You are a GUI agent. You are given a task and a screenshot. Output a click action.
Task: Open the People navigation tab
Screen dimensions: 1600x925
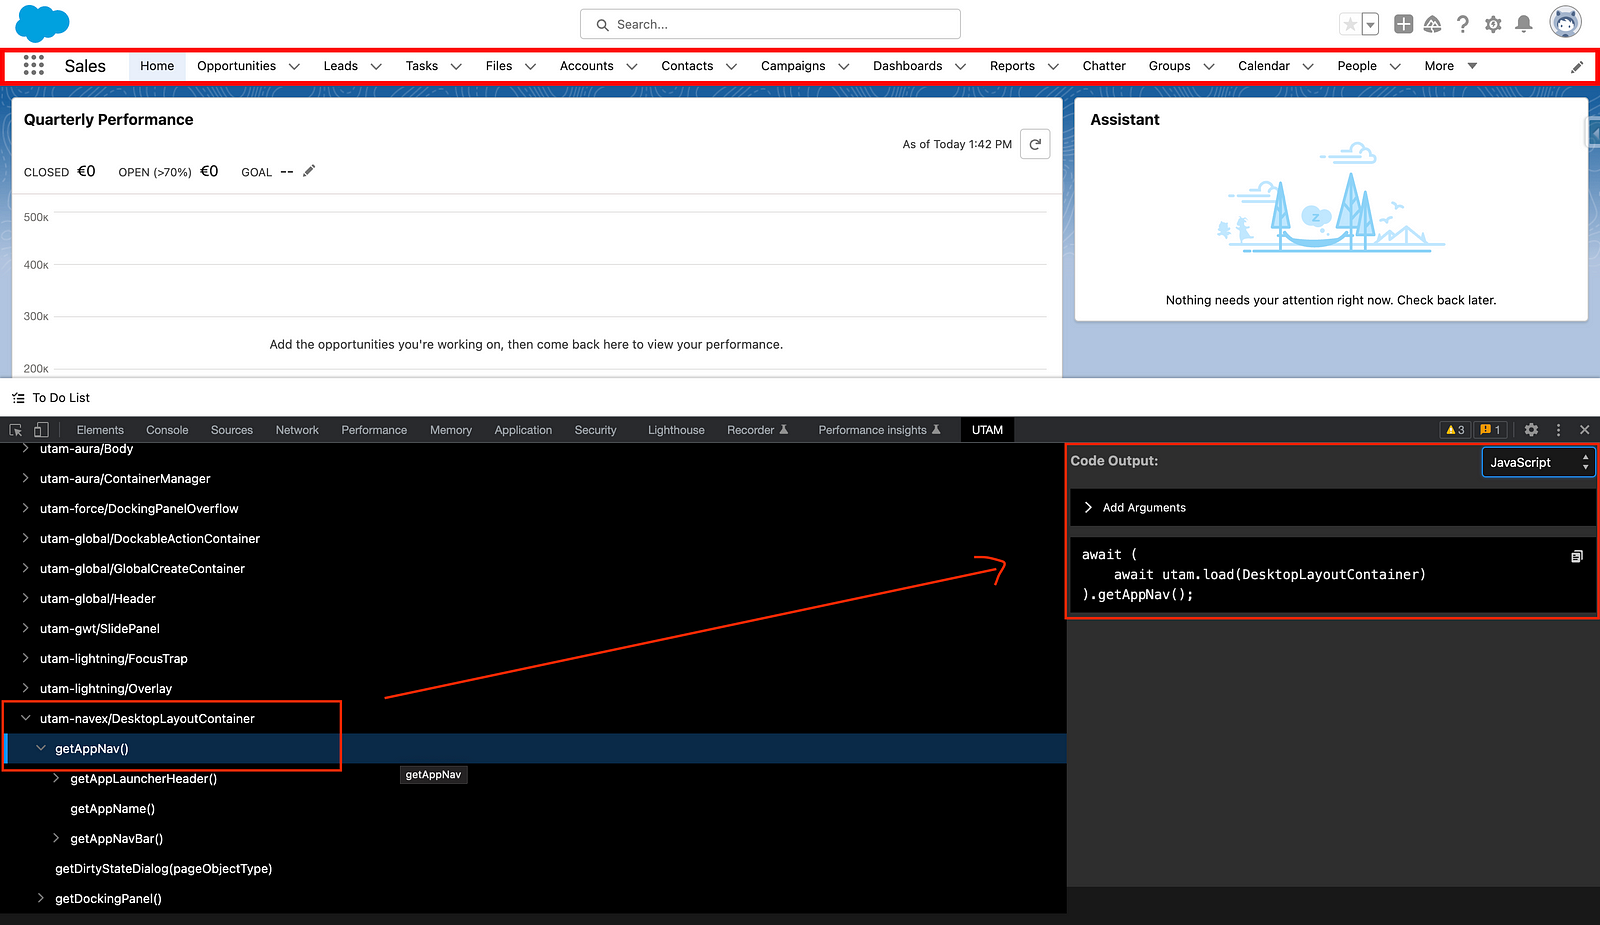1357,66
